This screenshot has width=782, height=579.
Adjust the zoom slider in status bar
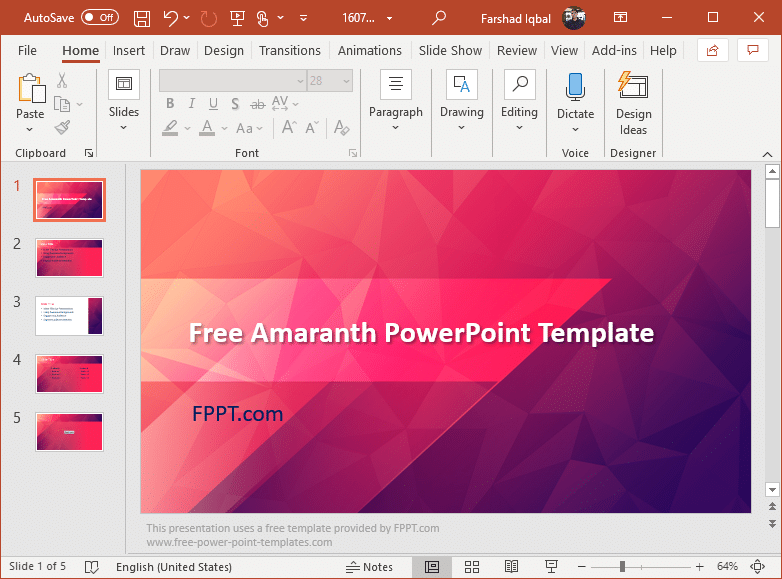622,567
